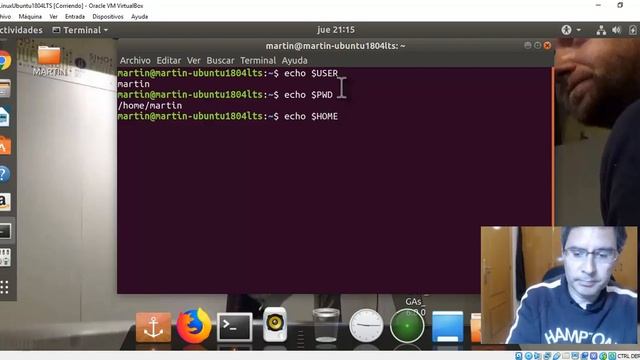Open VirtualBox Máquina menu
The image size is (640, 360).
pyautogui.click(x=30, y=17)
